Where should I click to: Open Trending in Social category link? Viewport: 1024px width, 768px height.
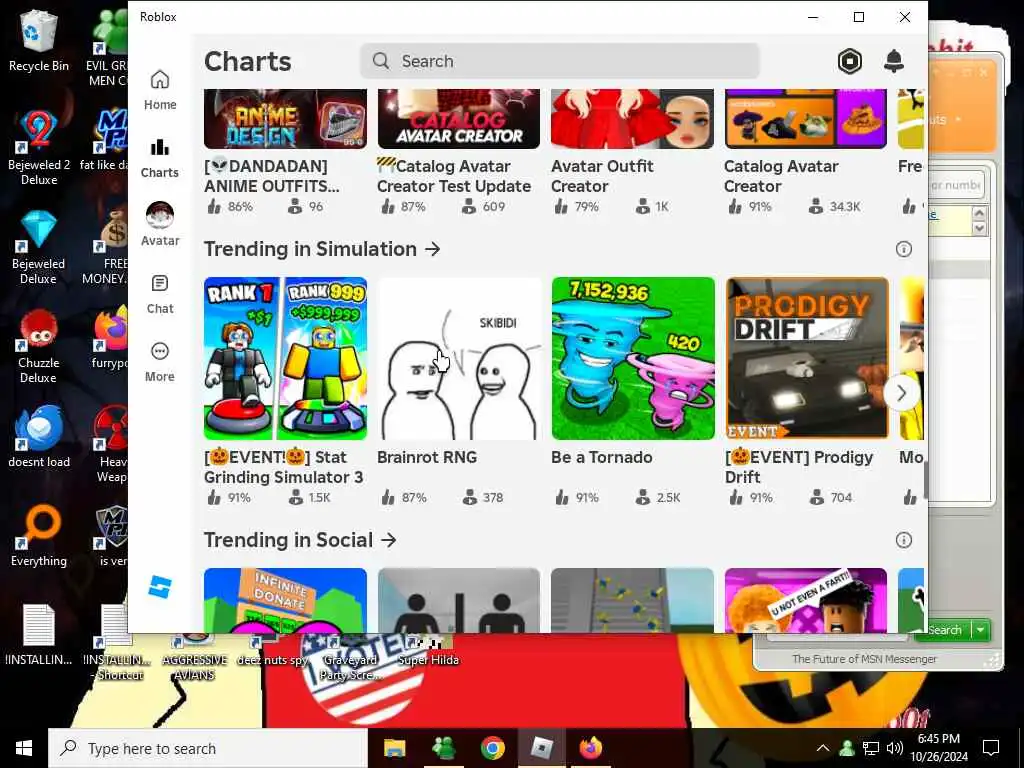tap(300, 540)
